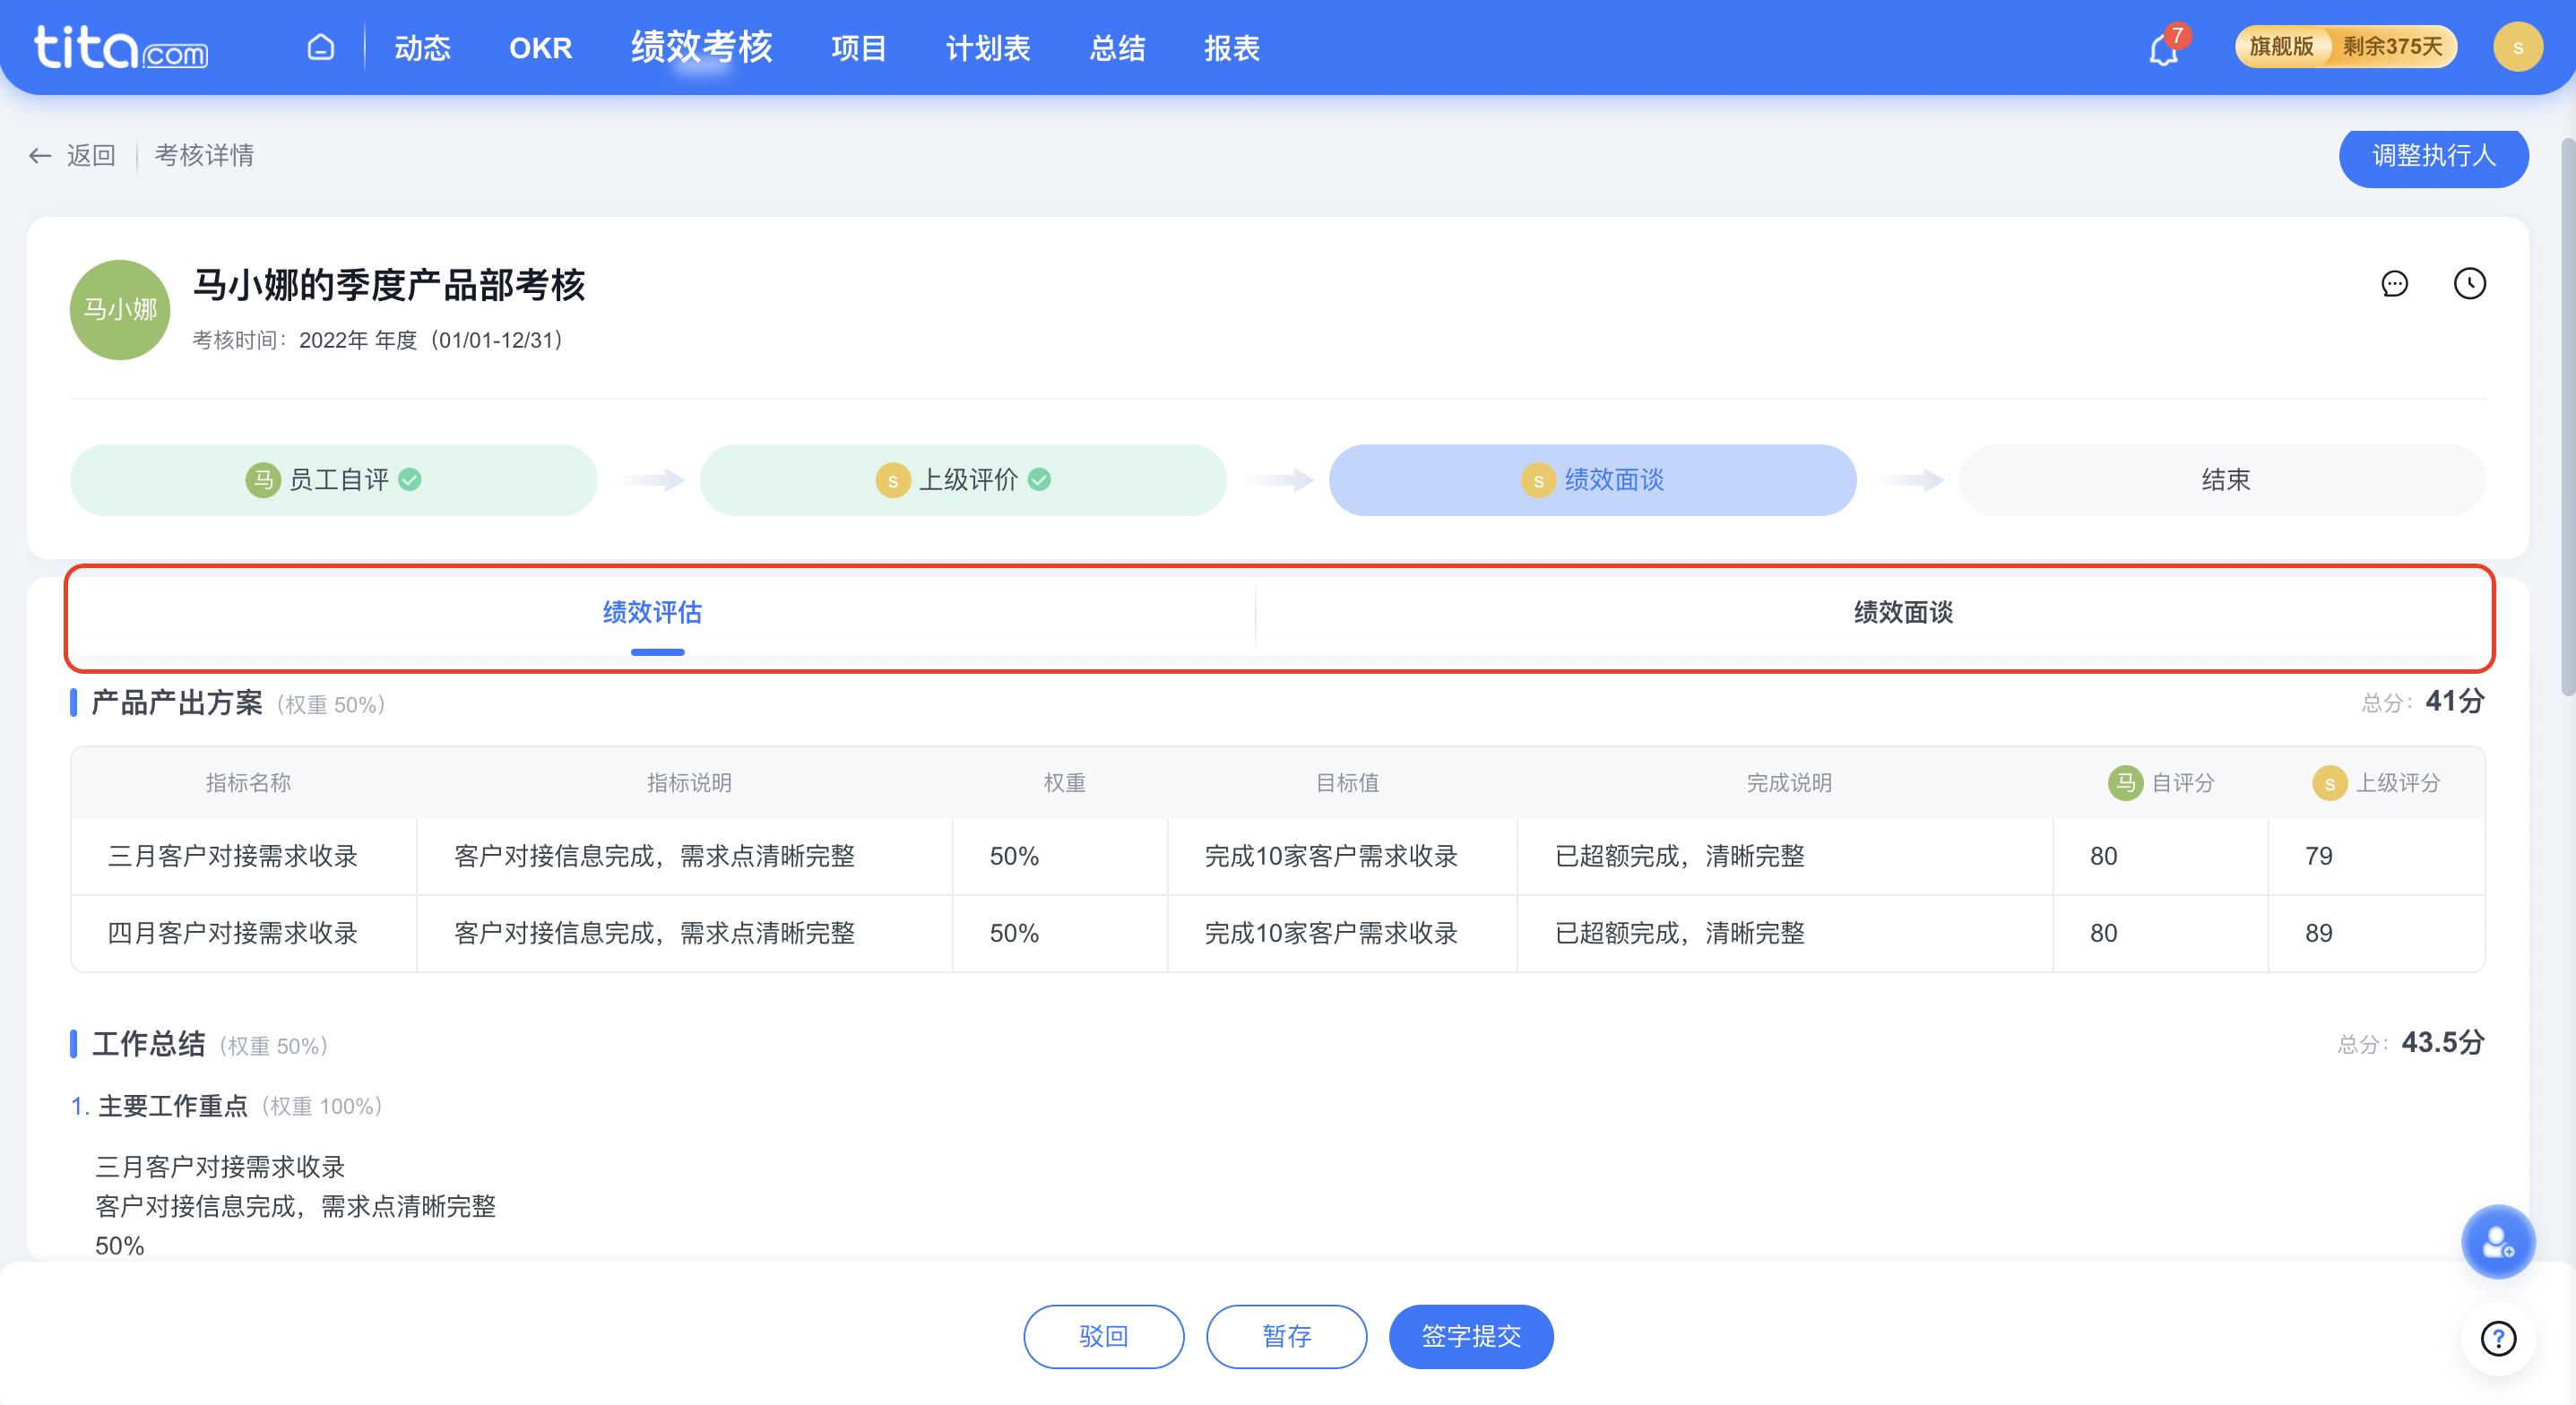Open the history clock icon
This screenshot has width=2576, height=1405.
coord(2469,284)
